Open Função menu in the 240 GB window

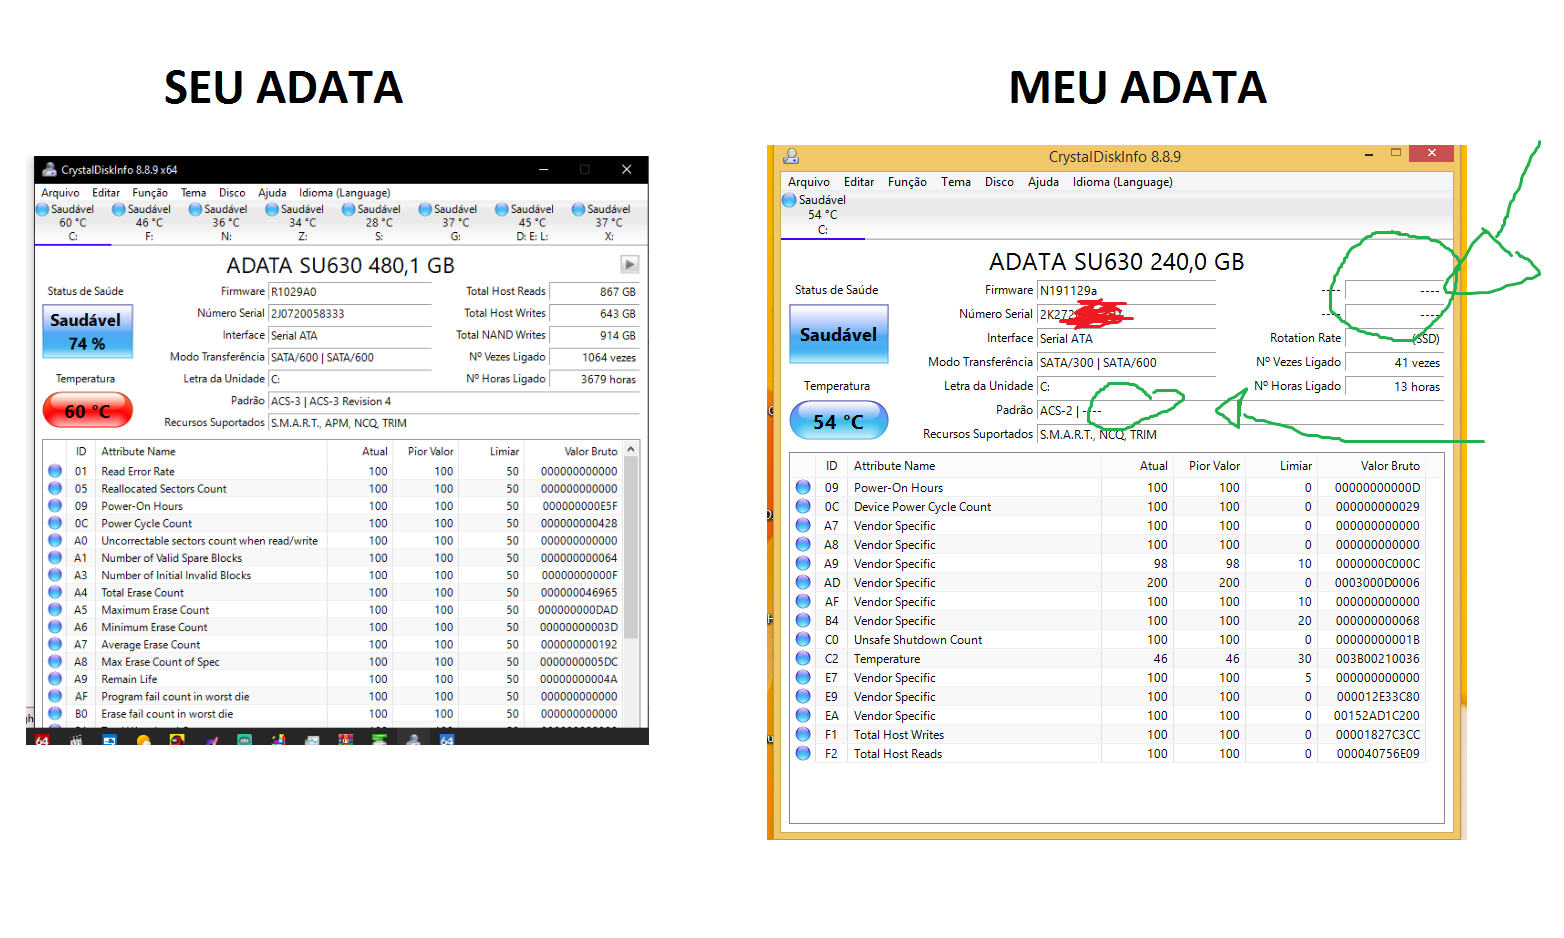[907, 182]
